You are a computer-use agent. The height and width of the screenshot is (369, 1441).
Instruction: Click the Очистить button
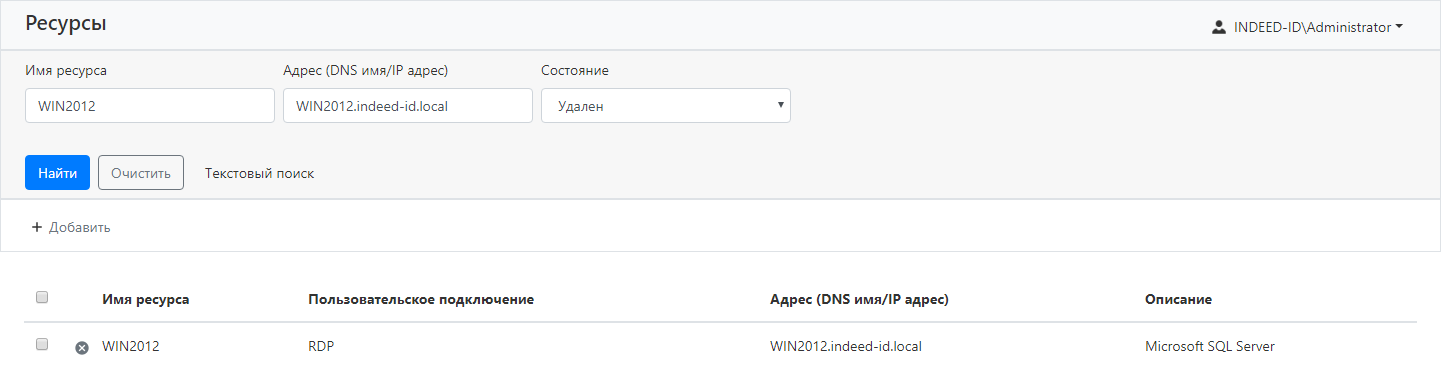[x=141, y=172]
